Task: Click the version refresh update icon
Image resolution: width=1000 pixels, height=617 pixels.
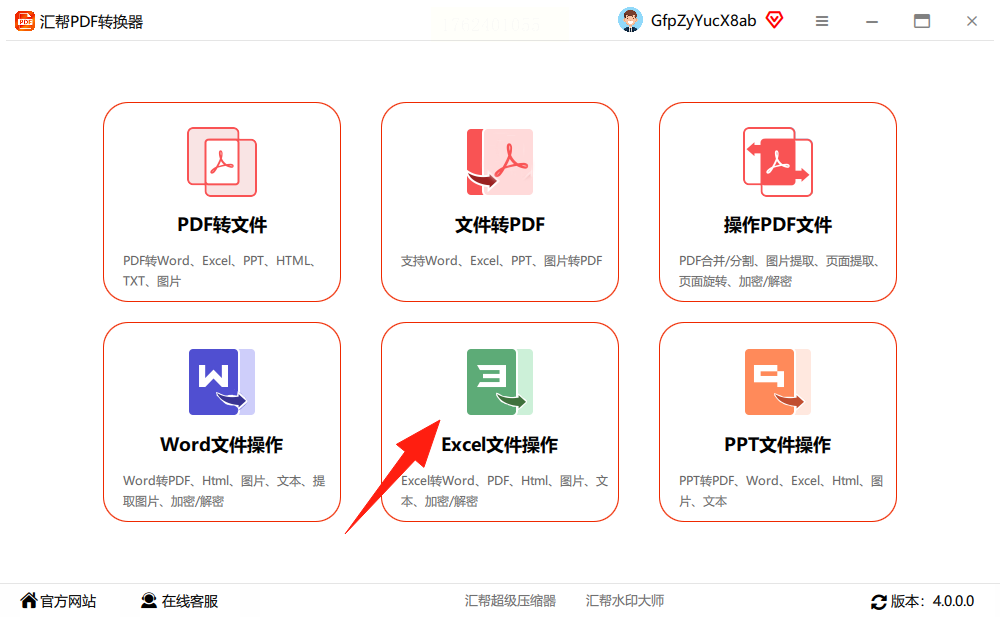Action: (x=879, y=602)
